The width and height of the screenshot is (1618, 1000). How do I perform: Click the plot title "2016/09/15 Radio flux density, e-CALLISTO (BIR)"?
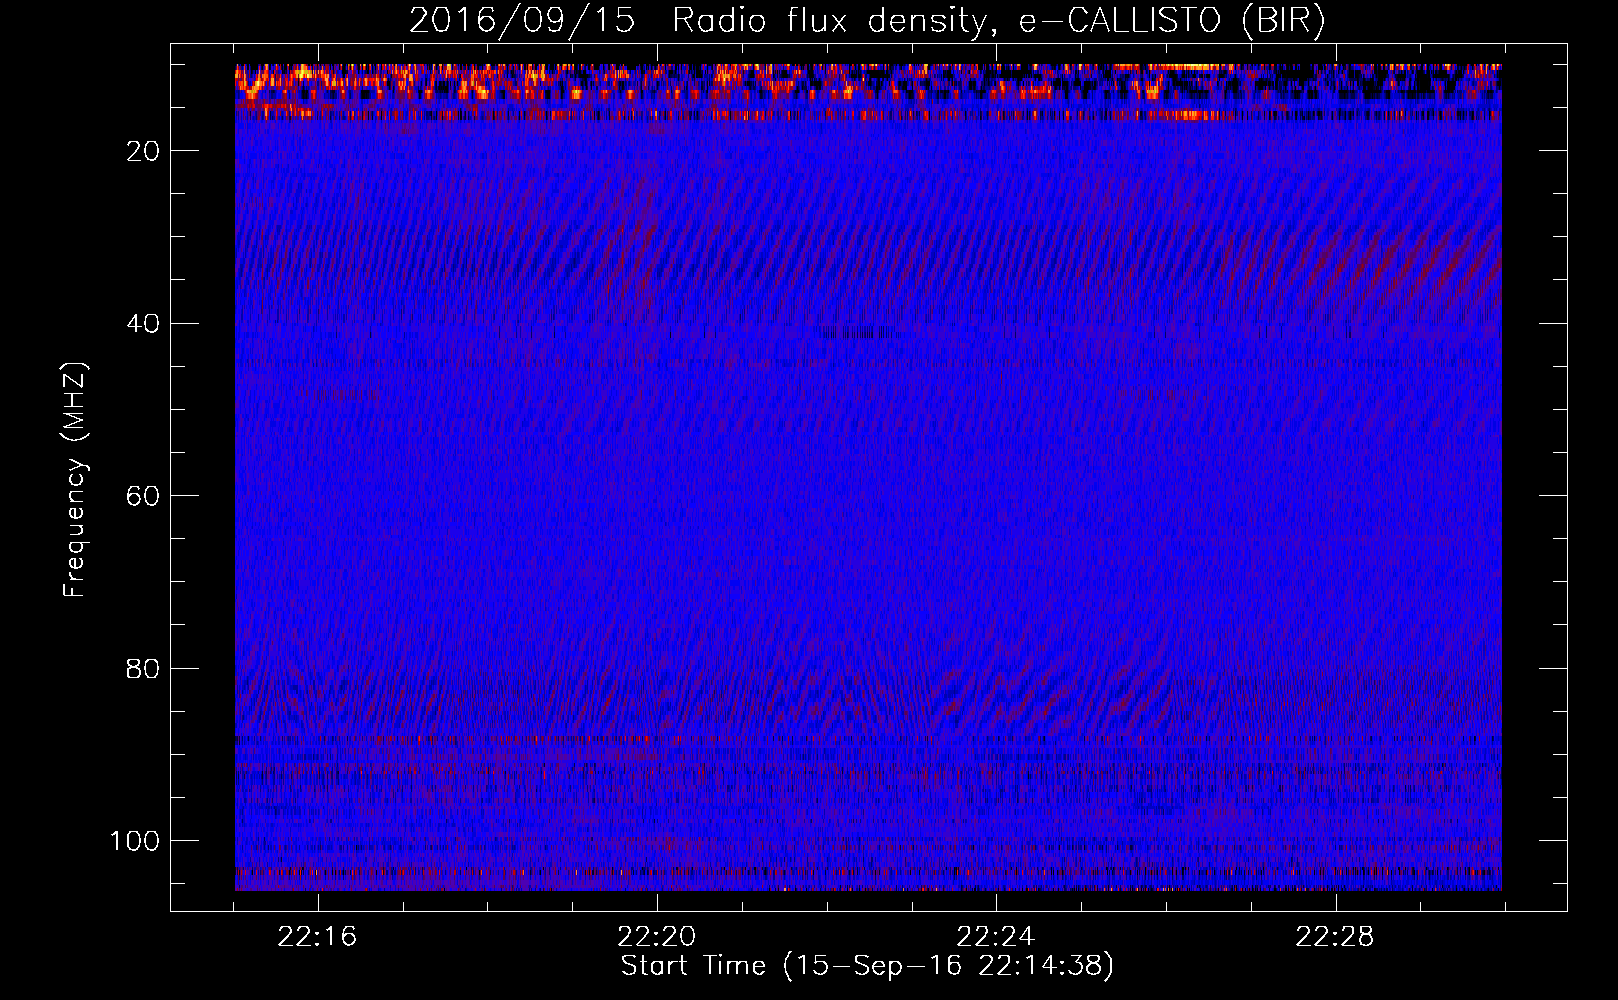coord(867,21)
